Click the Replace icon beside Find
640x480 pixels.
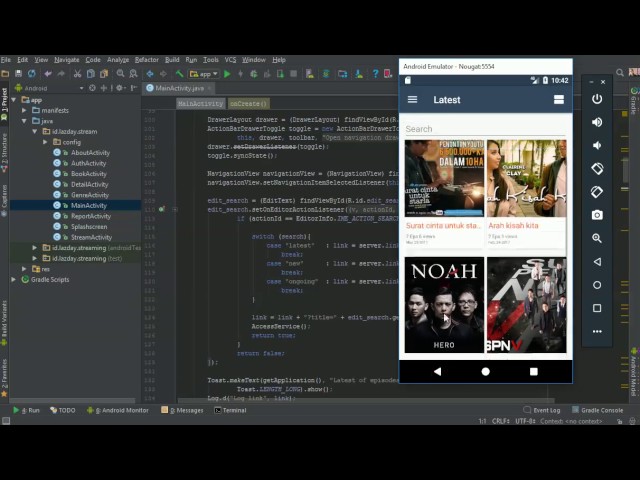(x=133, y=74)
